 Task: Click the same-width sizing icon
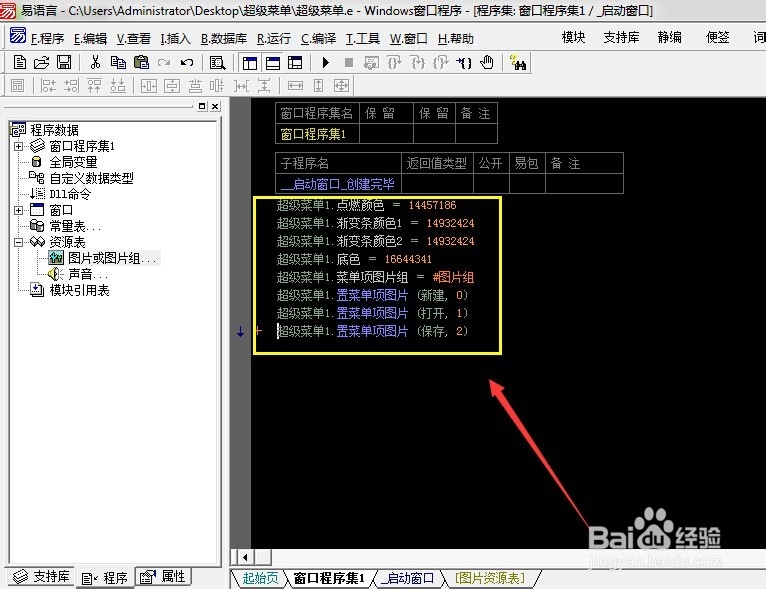[295, 86]
